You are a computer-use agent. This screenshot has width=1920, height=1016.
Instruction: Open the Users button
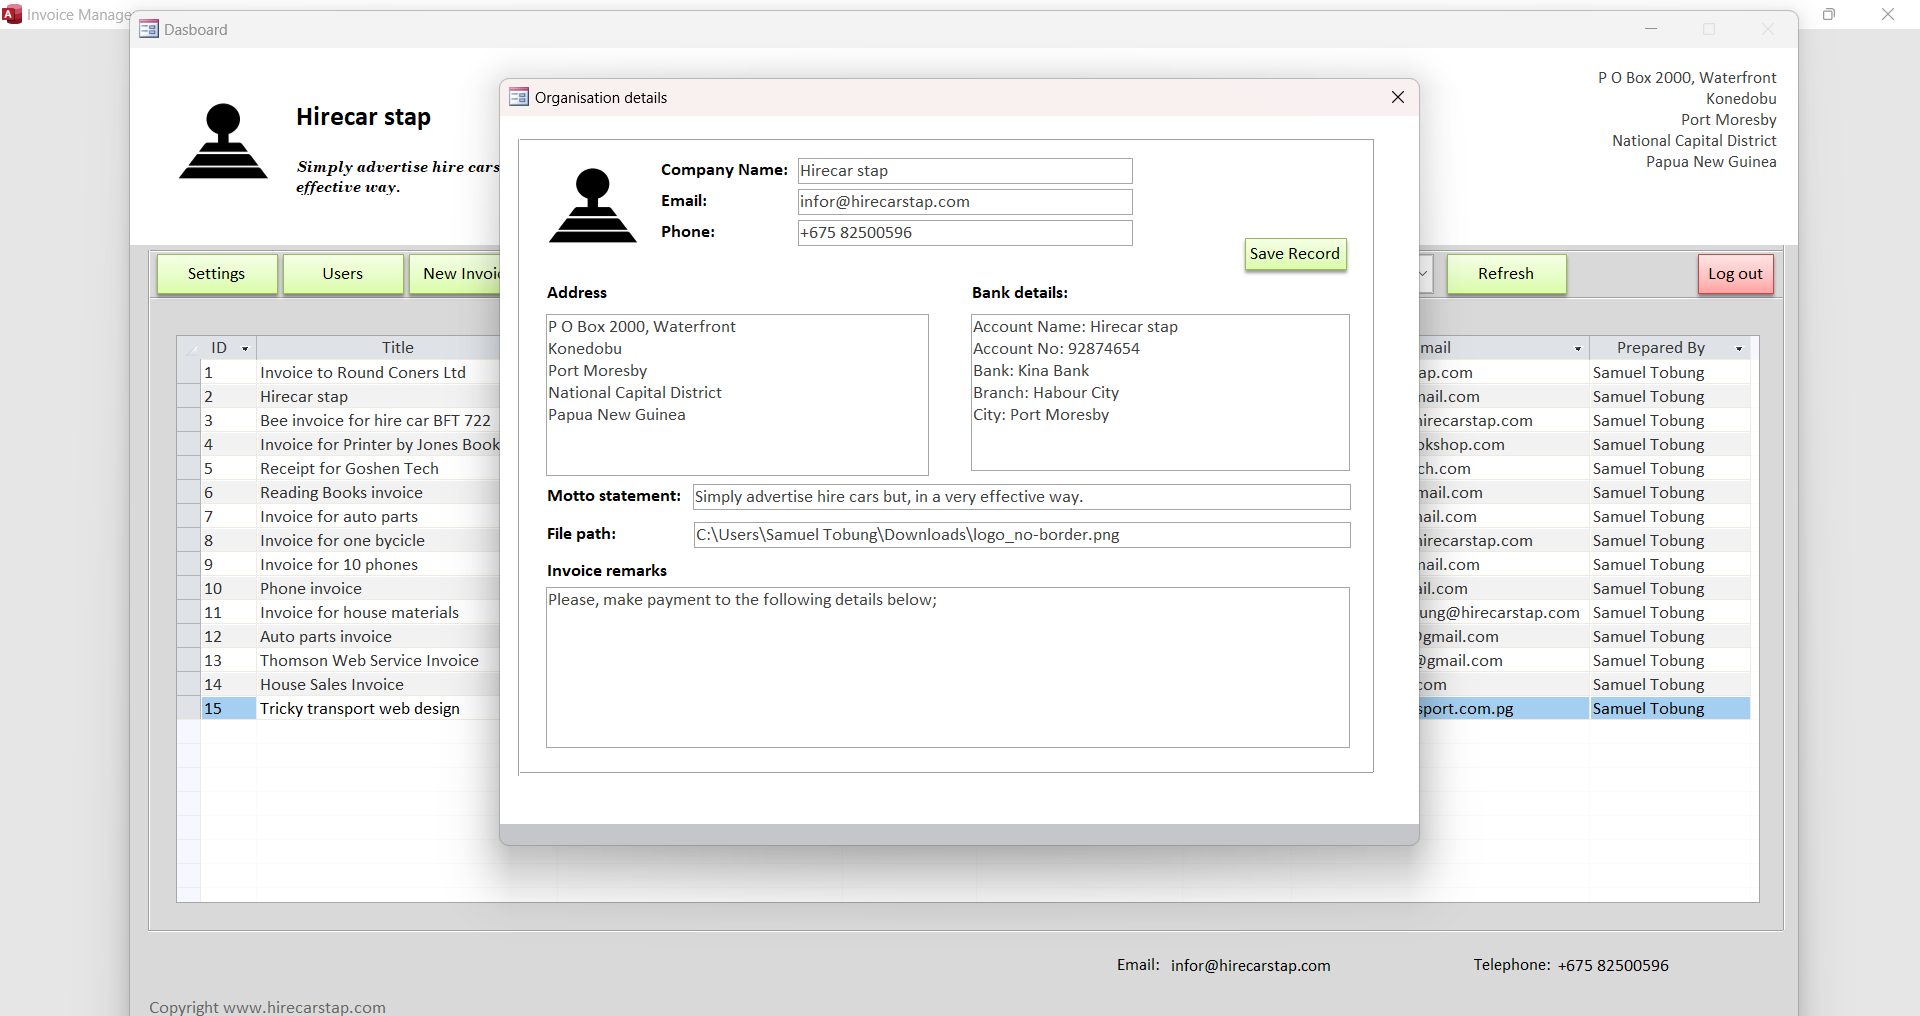click(343, 274)
